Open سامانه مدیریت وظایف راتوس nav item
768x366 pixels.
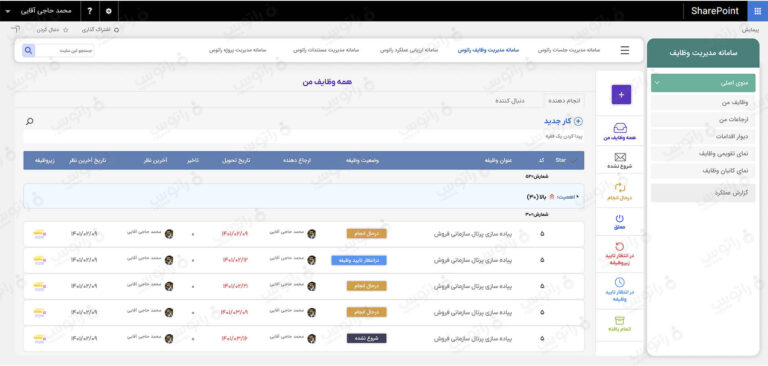(489, 50)
